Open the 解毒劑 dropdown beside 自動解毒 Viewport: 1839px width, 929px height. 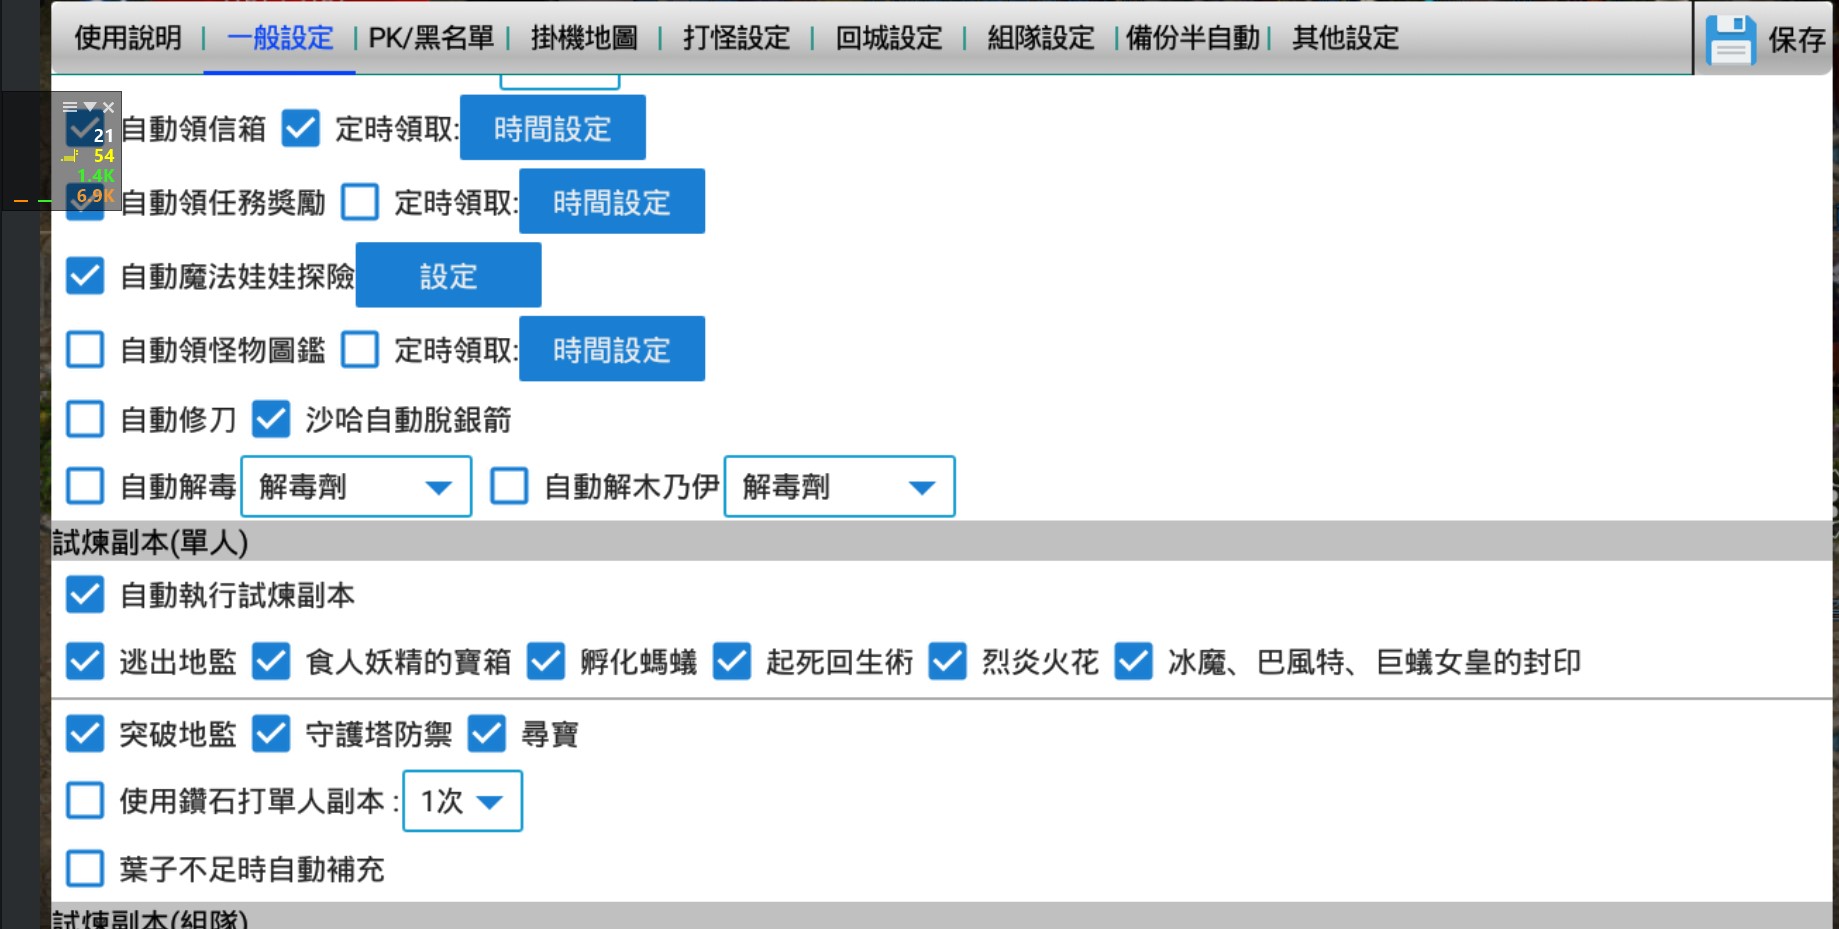pos(356,486)
